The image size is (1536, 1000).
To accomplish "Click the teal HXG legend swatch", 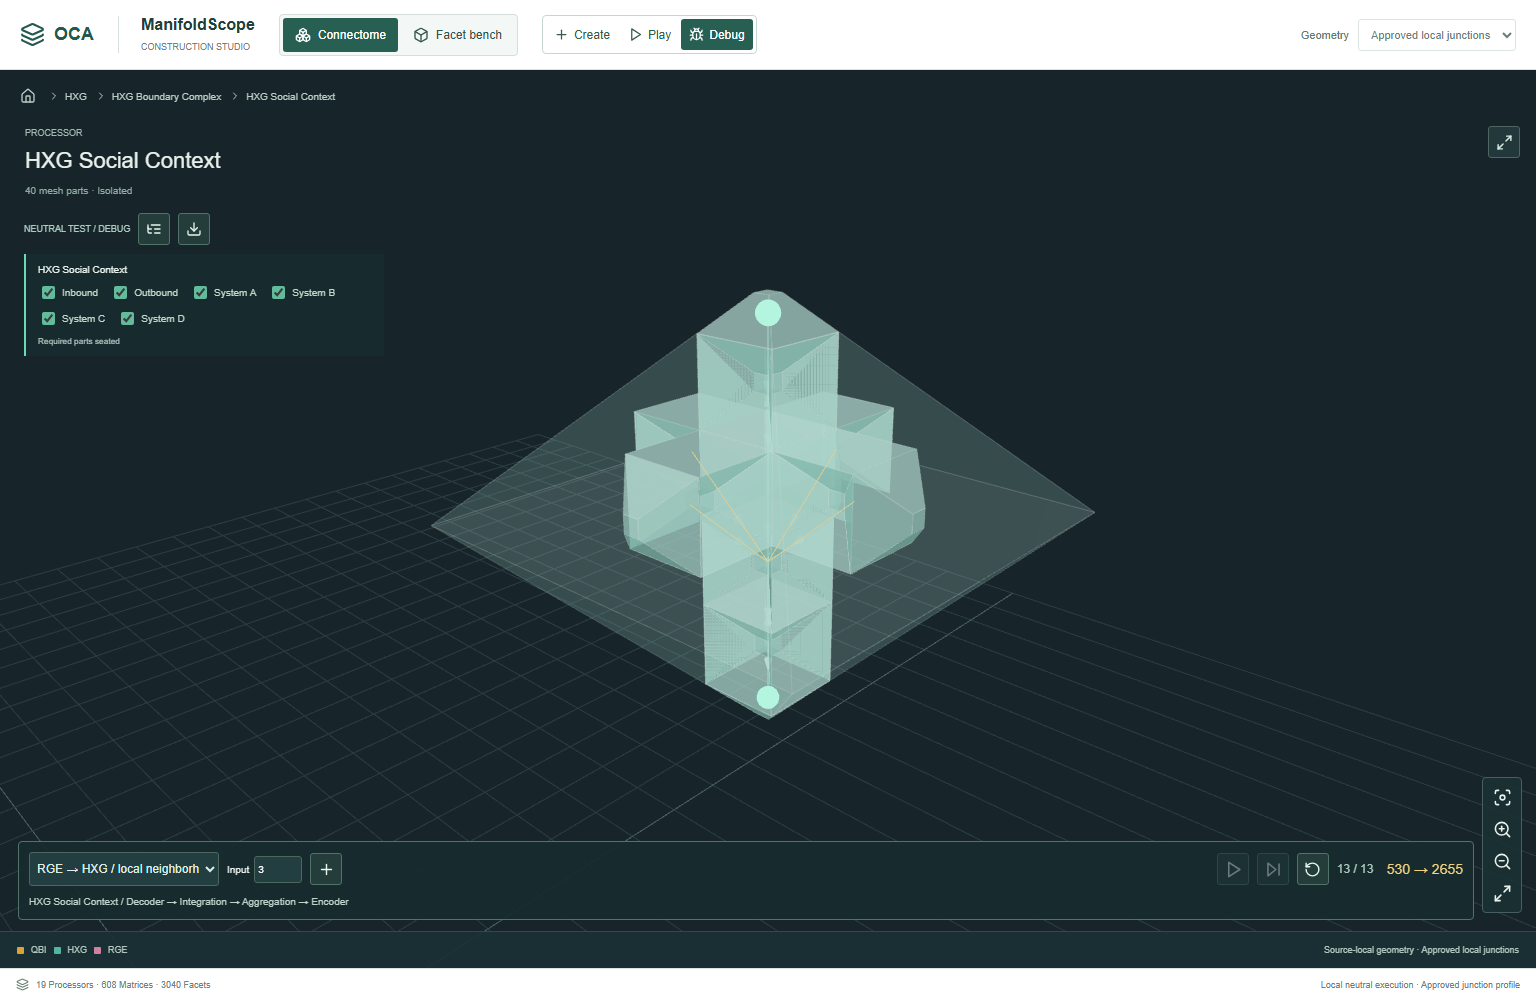I will tap(57, 950).
